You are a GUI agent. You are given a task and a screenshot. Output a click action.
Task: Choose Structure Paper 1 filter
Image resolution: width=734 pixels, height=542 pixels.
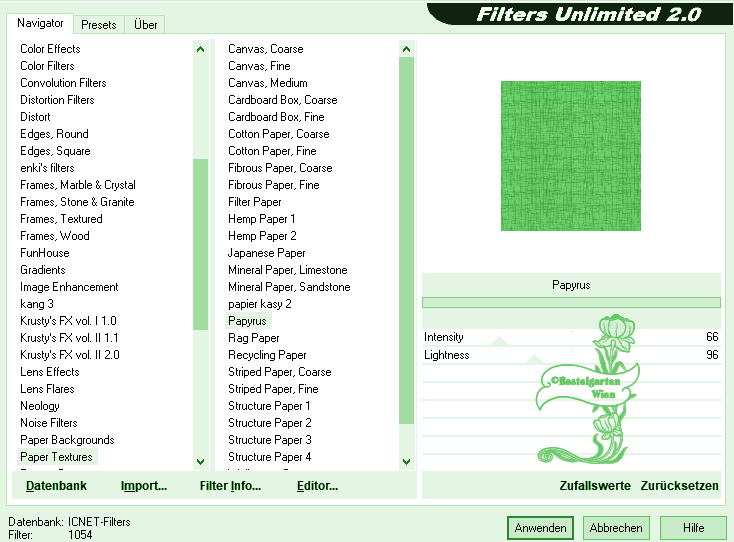point(269,406)
